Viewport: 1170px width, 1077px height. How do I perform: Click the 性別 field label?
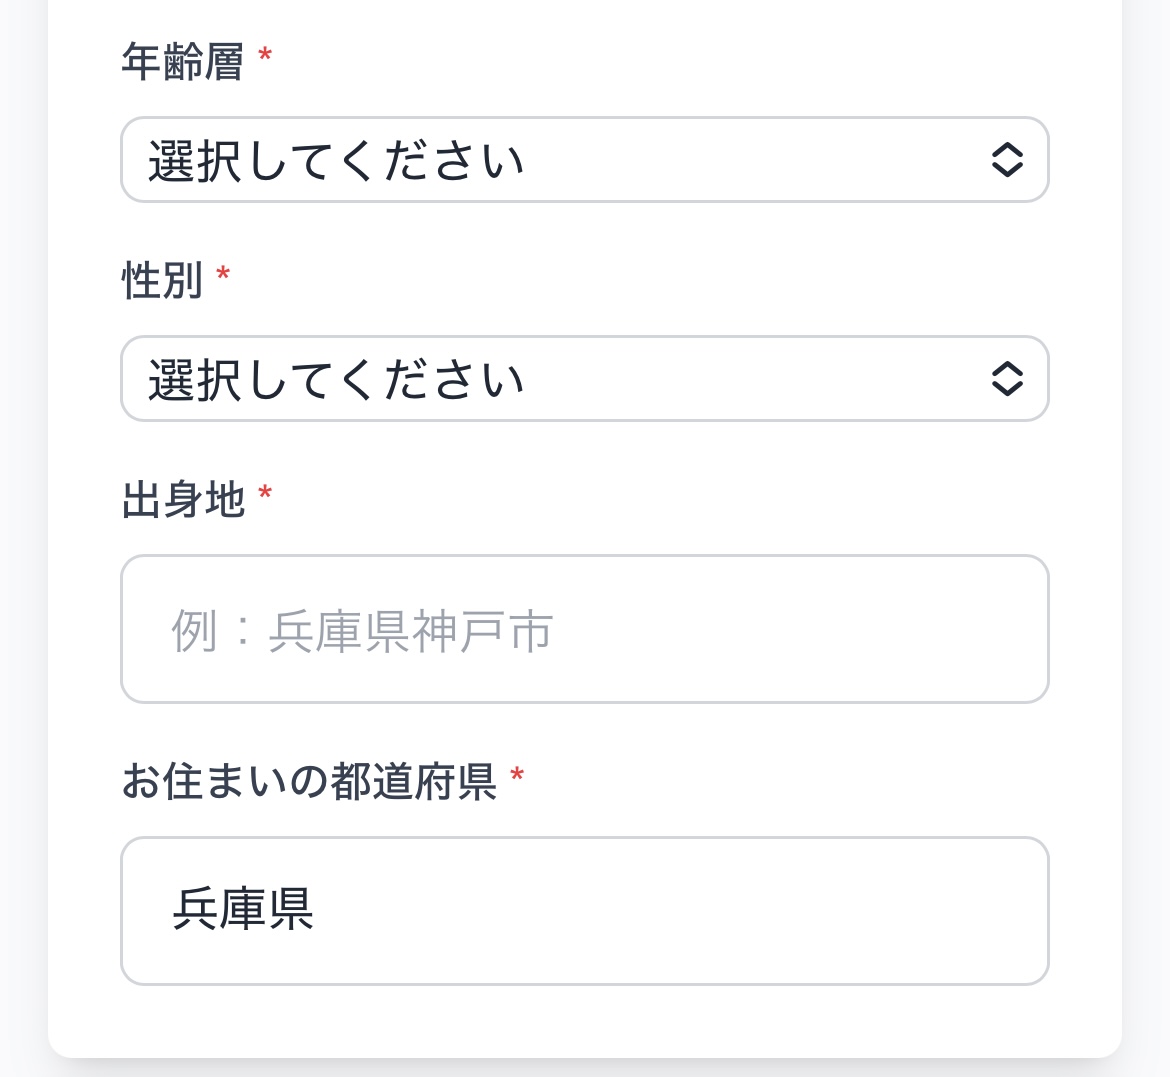click(x=162, y=281)
